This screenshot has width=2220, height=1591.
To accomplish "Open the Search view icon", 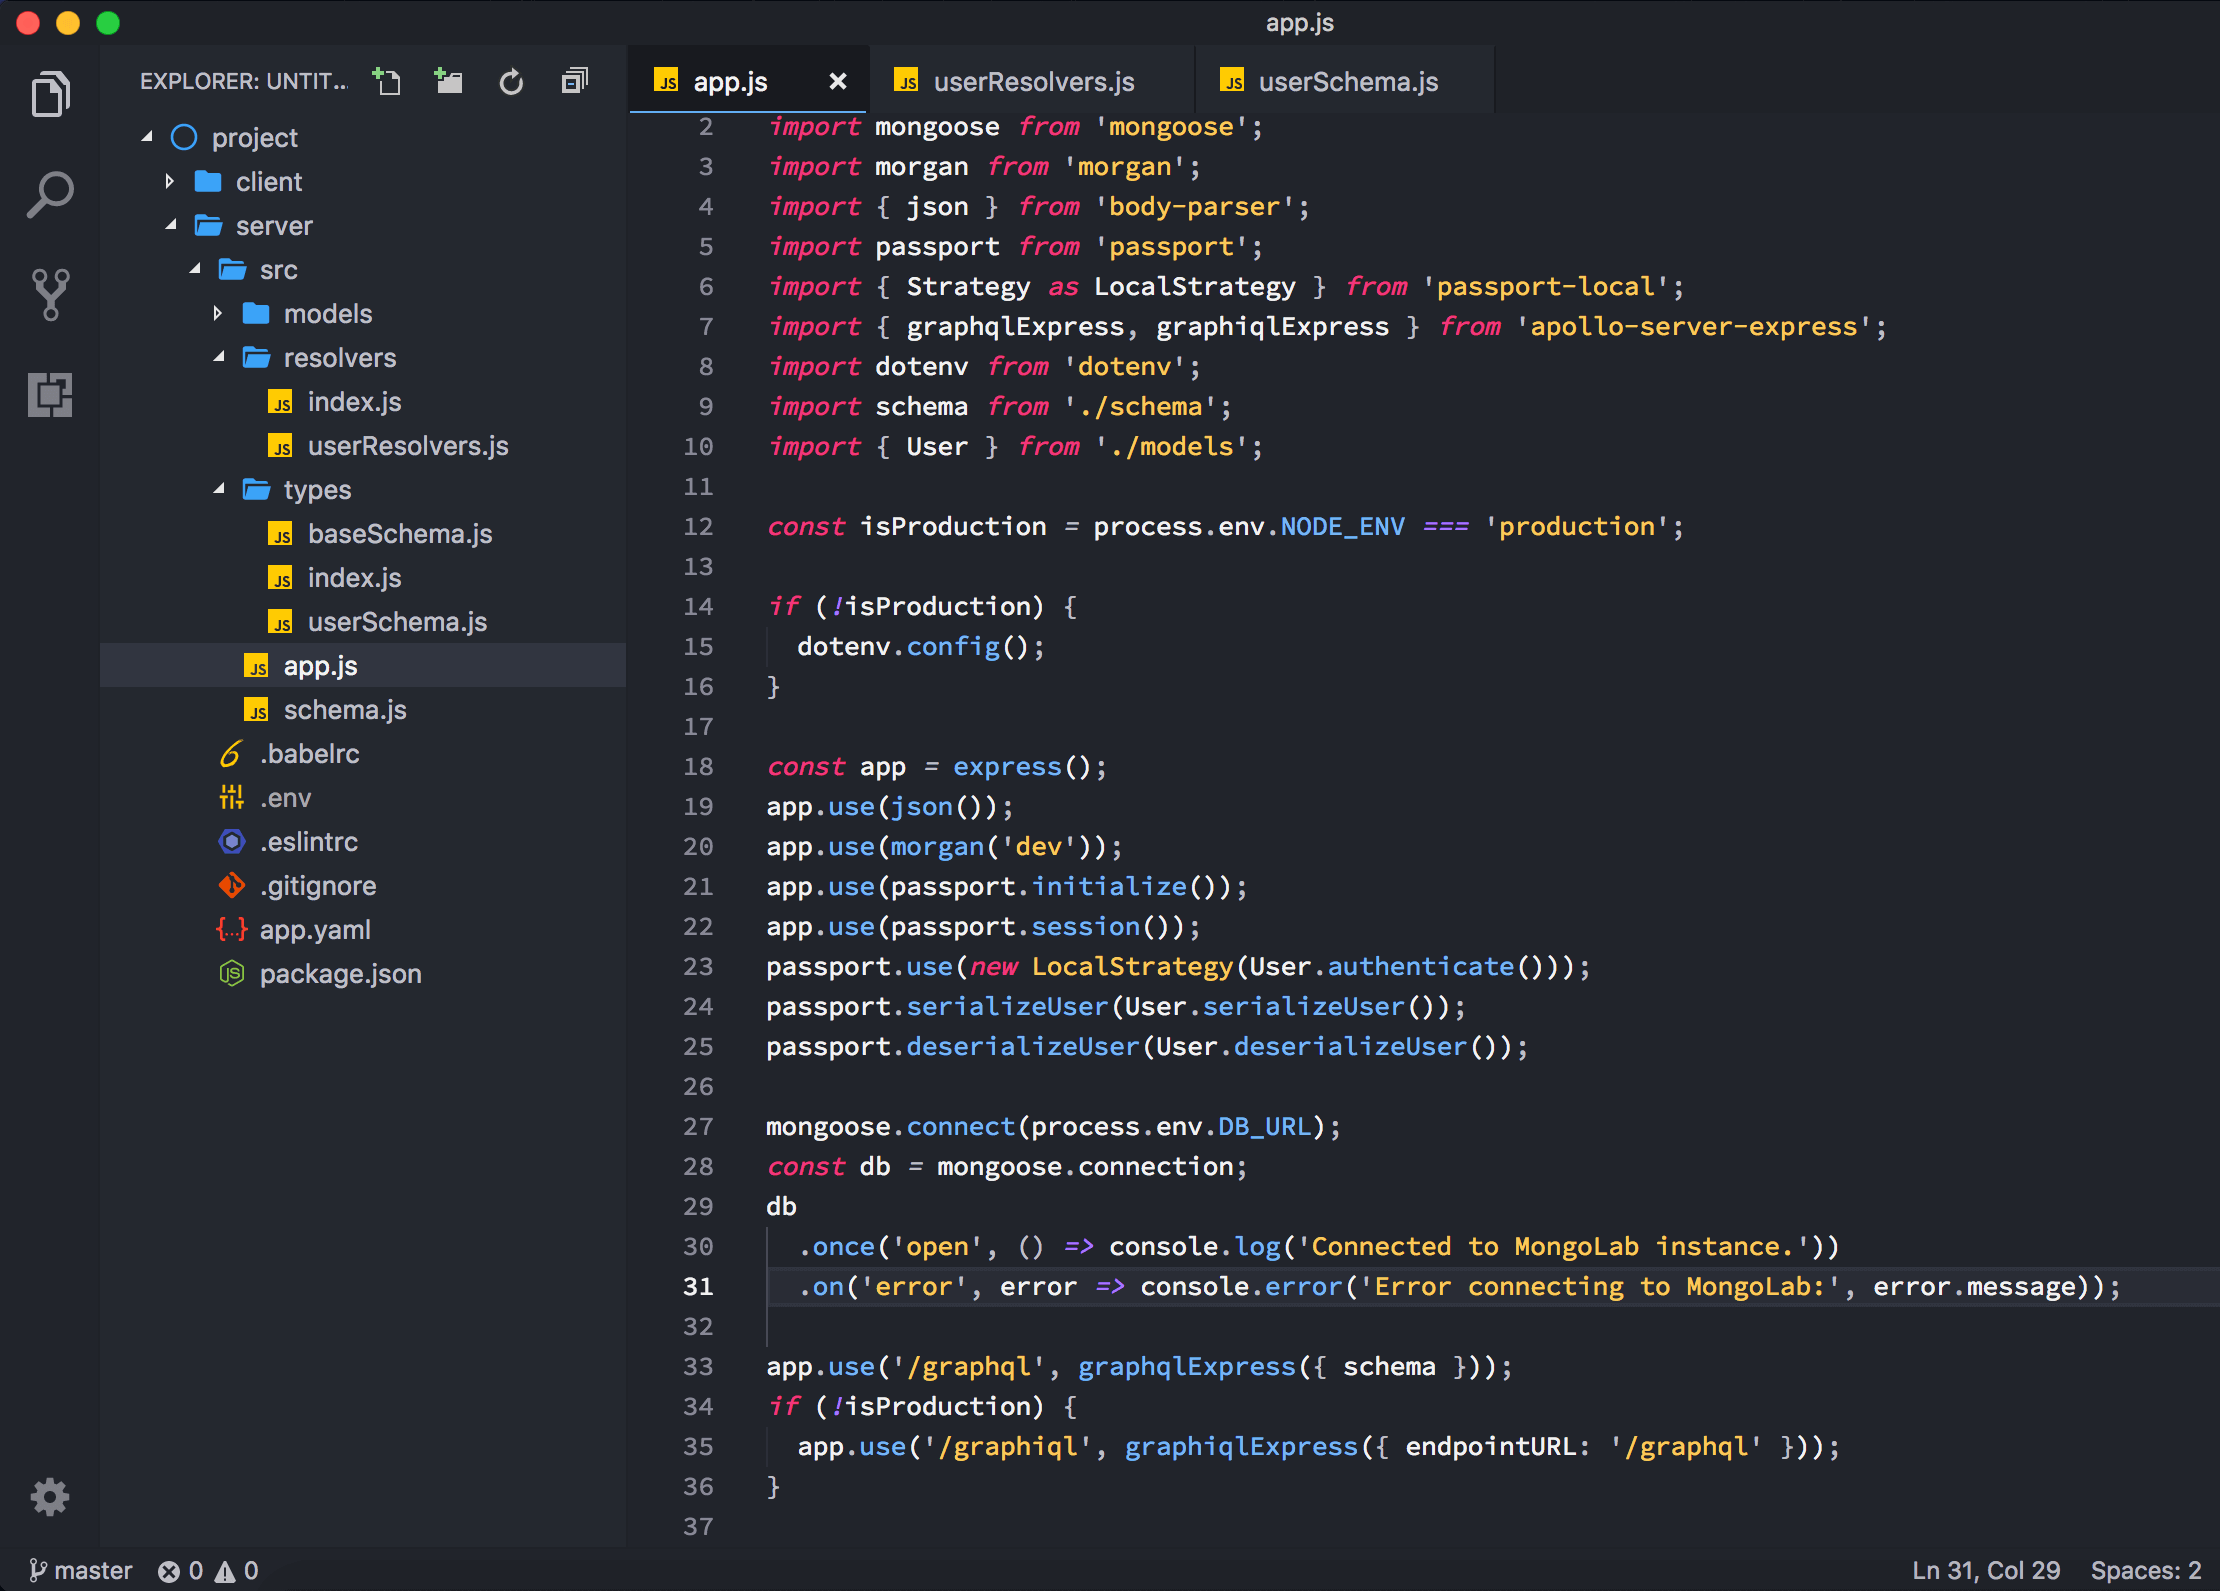I will point(50,194).
